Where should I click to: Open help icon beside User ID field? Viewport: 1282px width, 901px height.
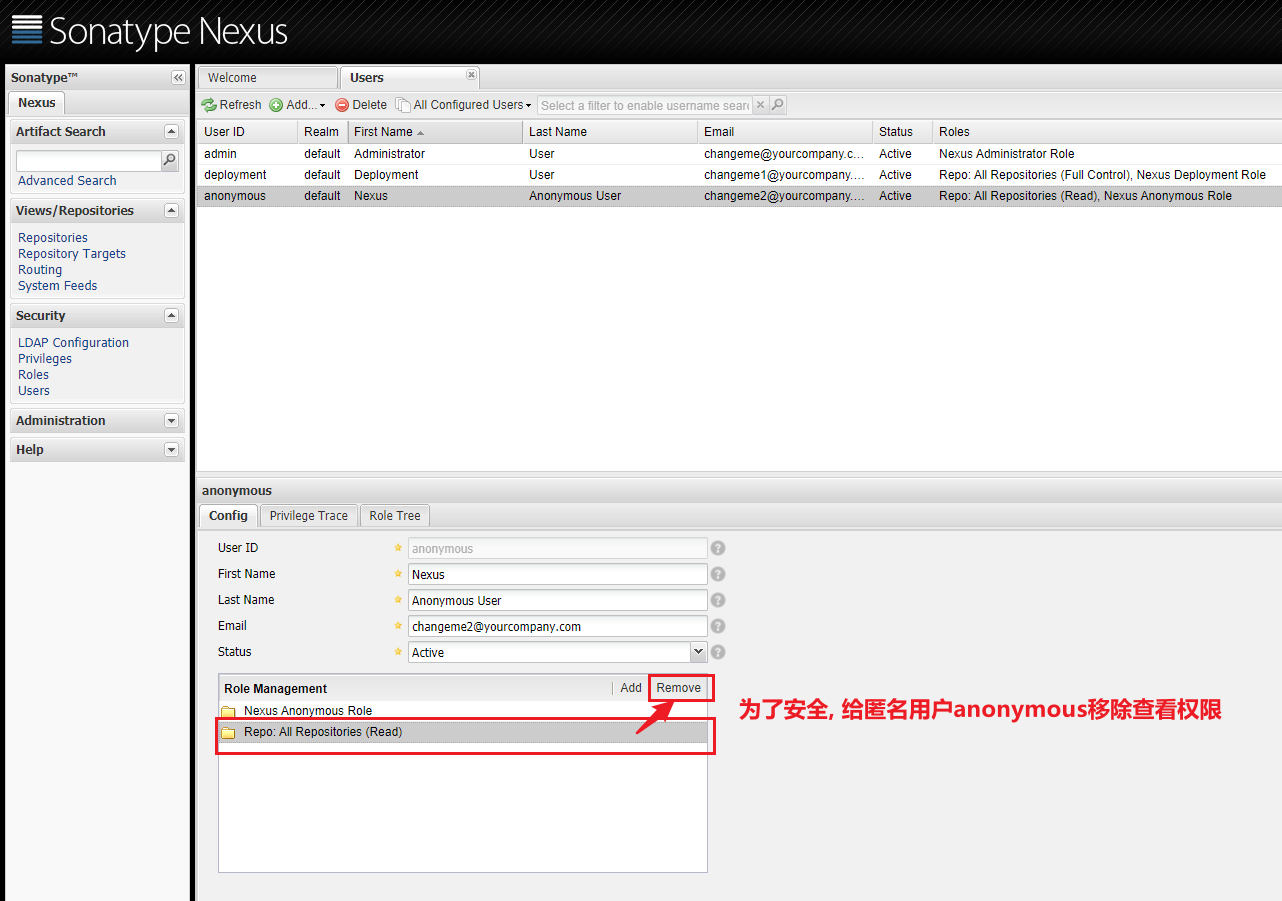coord(717,548)
